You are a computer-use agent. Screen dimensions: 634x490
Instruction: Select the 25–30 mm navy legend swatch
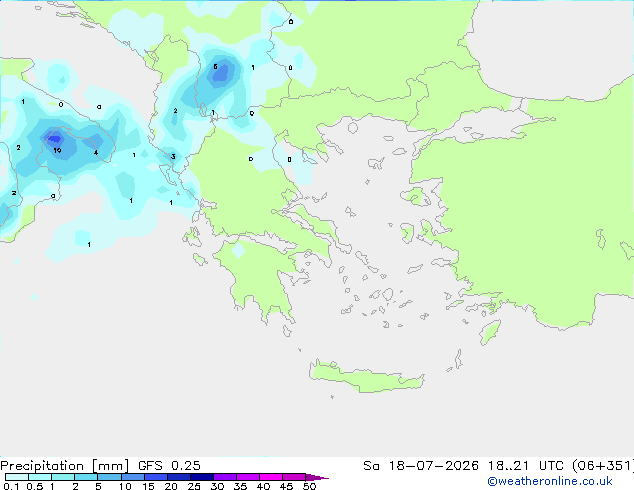pos(202,477)
